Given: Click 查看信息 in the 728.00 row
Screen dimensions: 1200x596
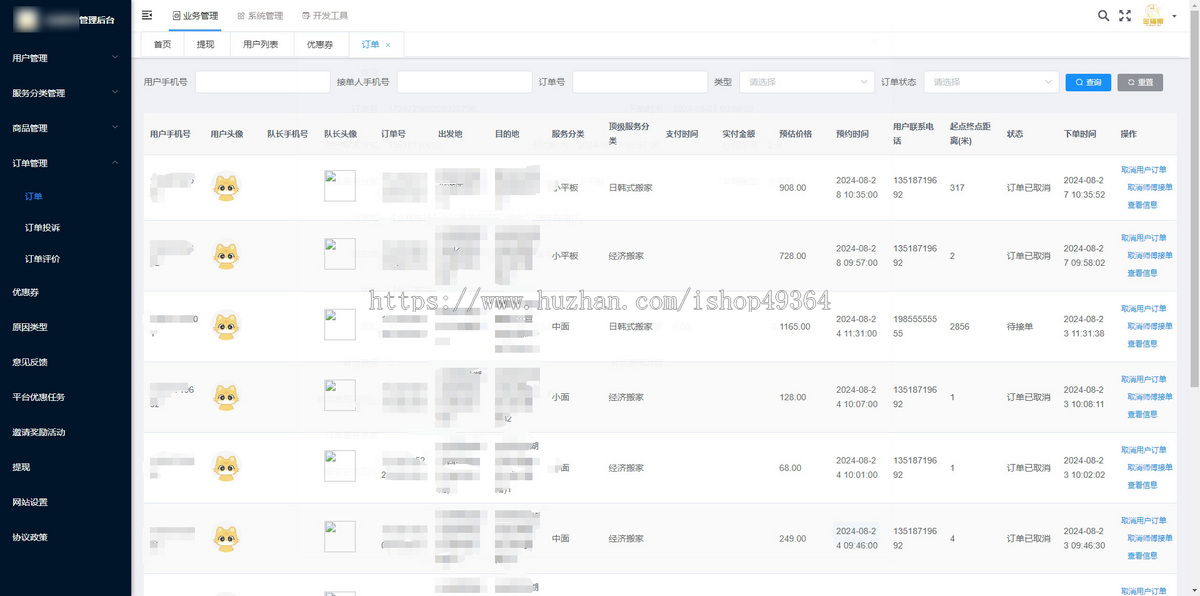Looking at the screenshot, I should (1142, 273).
